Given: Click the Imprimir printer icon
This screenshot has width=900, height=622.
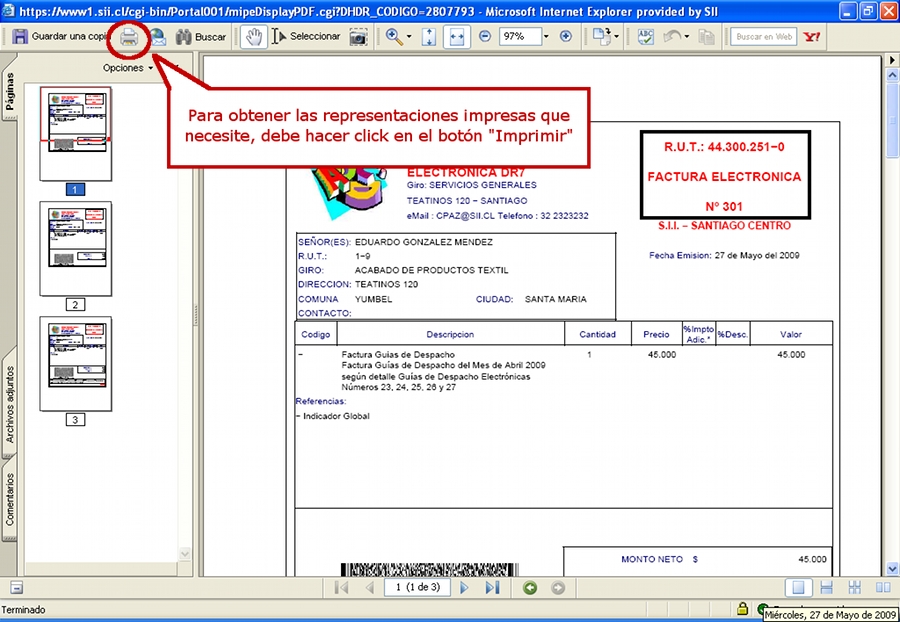Looking at the screenshot, I should pyautogui.click(x=129, y=38).
